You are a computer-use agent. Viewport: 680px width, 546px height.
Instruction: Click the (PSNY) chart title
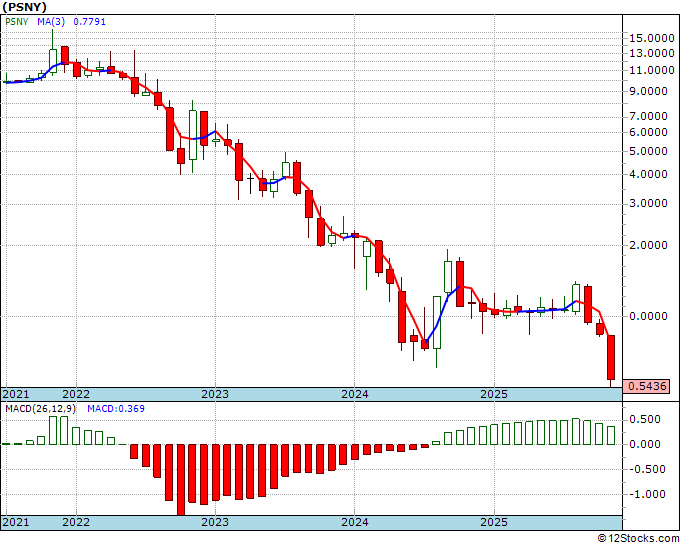point(24,7)
